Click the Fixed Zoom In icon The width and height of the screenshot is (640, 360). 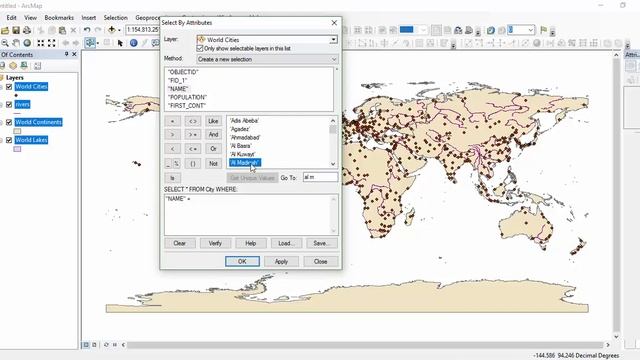tap(40, 43)
